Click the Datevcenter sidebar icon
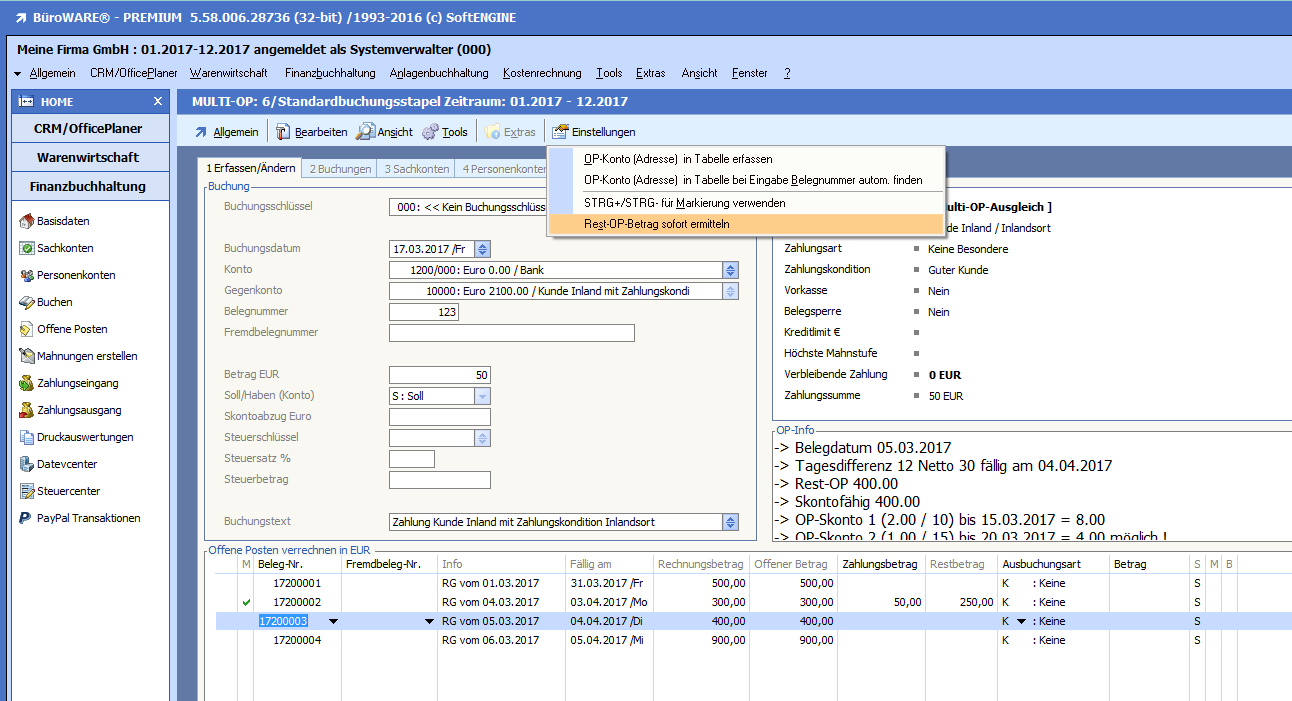1292x701 pixels. pyautogui.click(x=28, y=464)
